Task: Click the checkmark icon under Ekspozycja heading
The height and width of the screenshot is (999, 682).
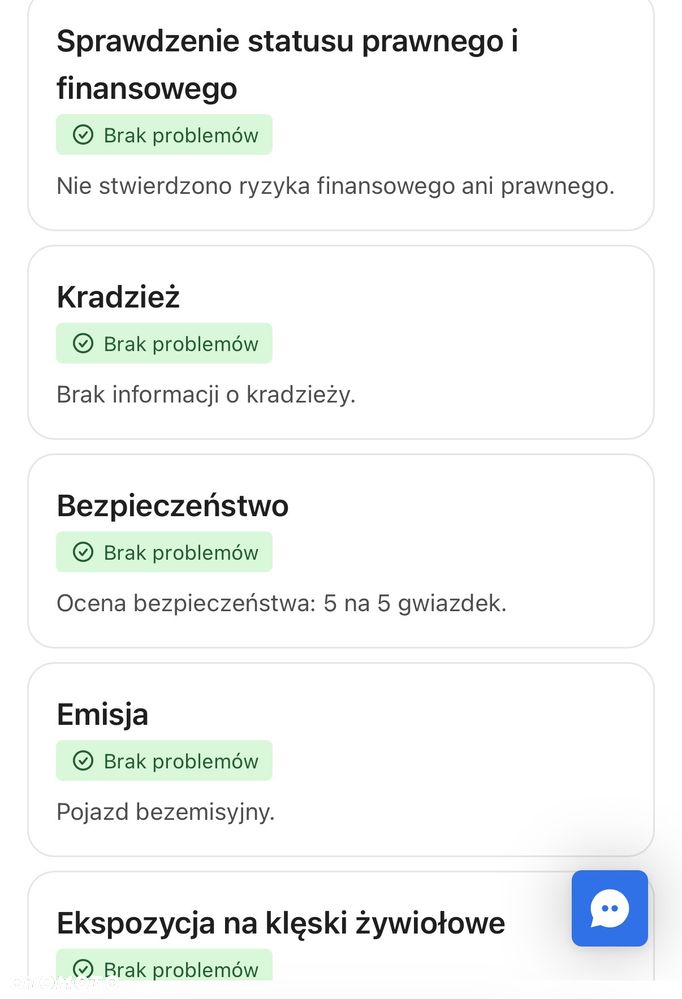Action: click(x=84, y=968)
